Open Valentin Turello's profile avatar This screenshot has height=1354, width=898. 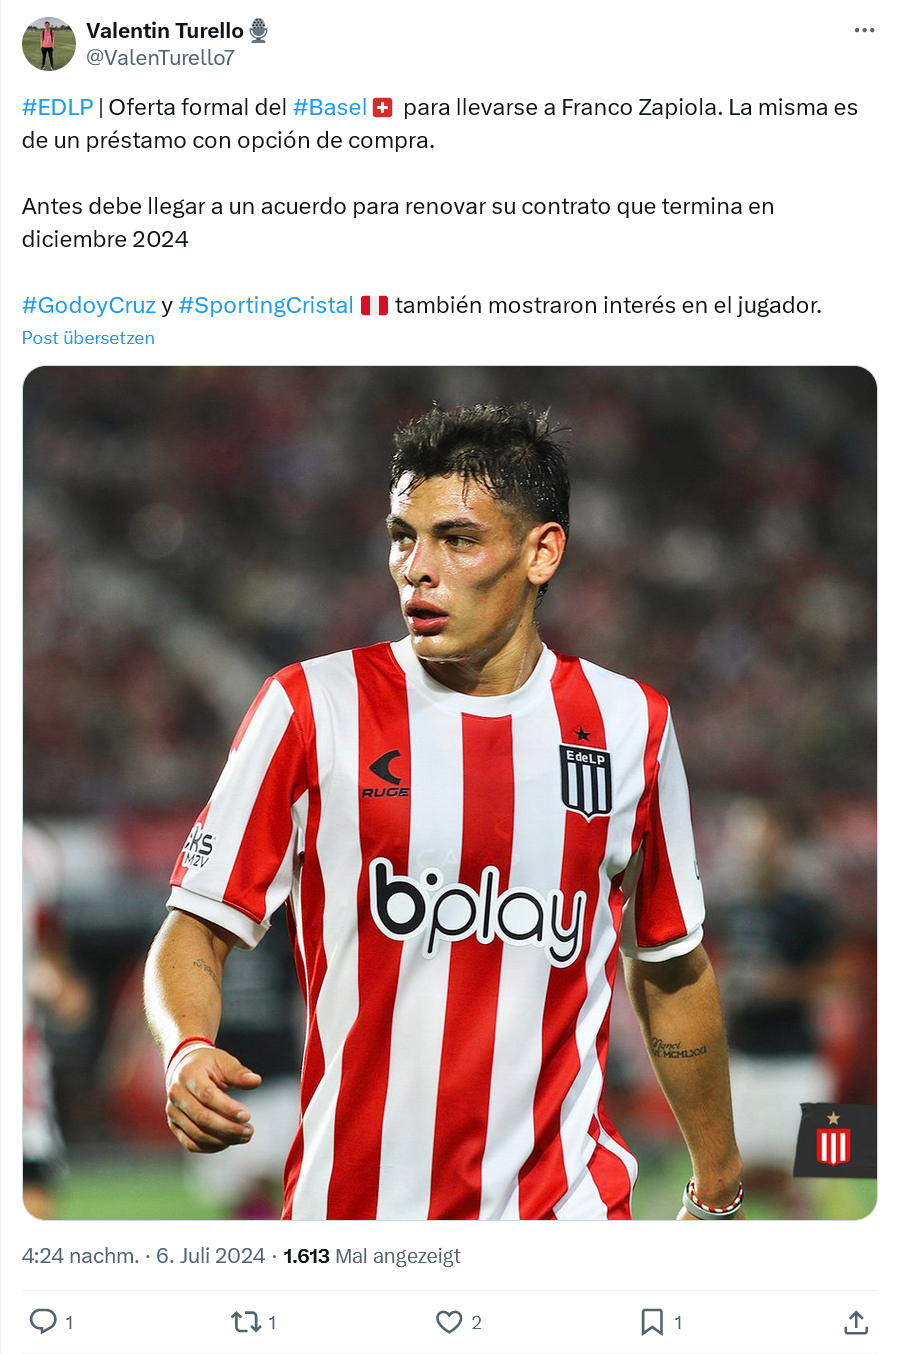click(49, 44)
